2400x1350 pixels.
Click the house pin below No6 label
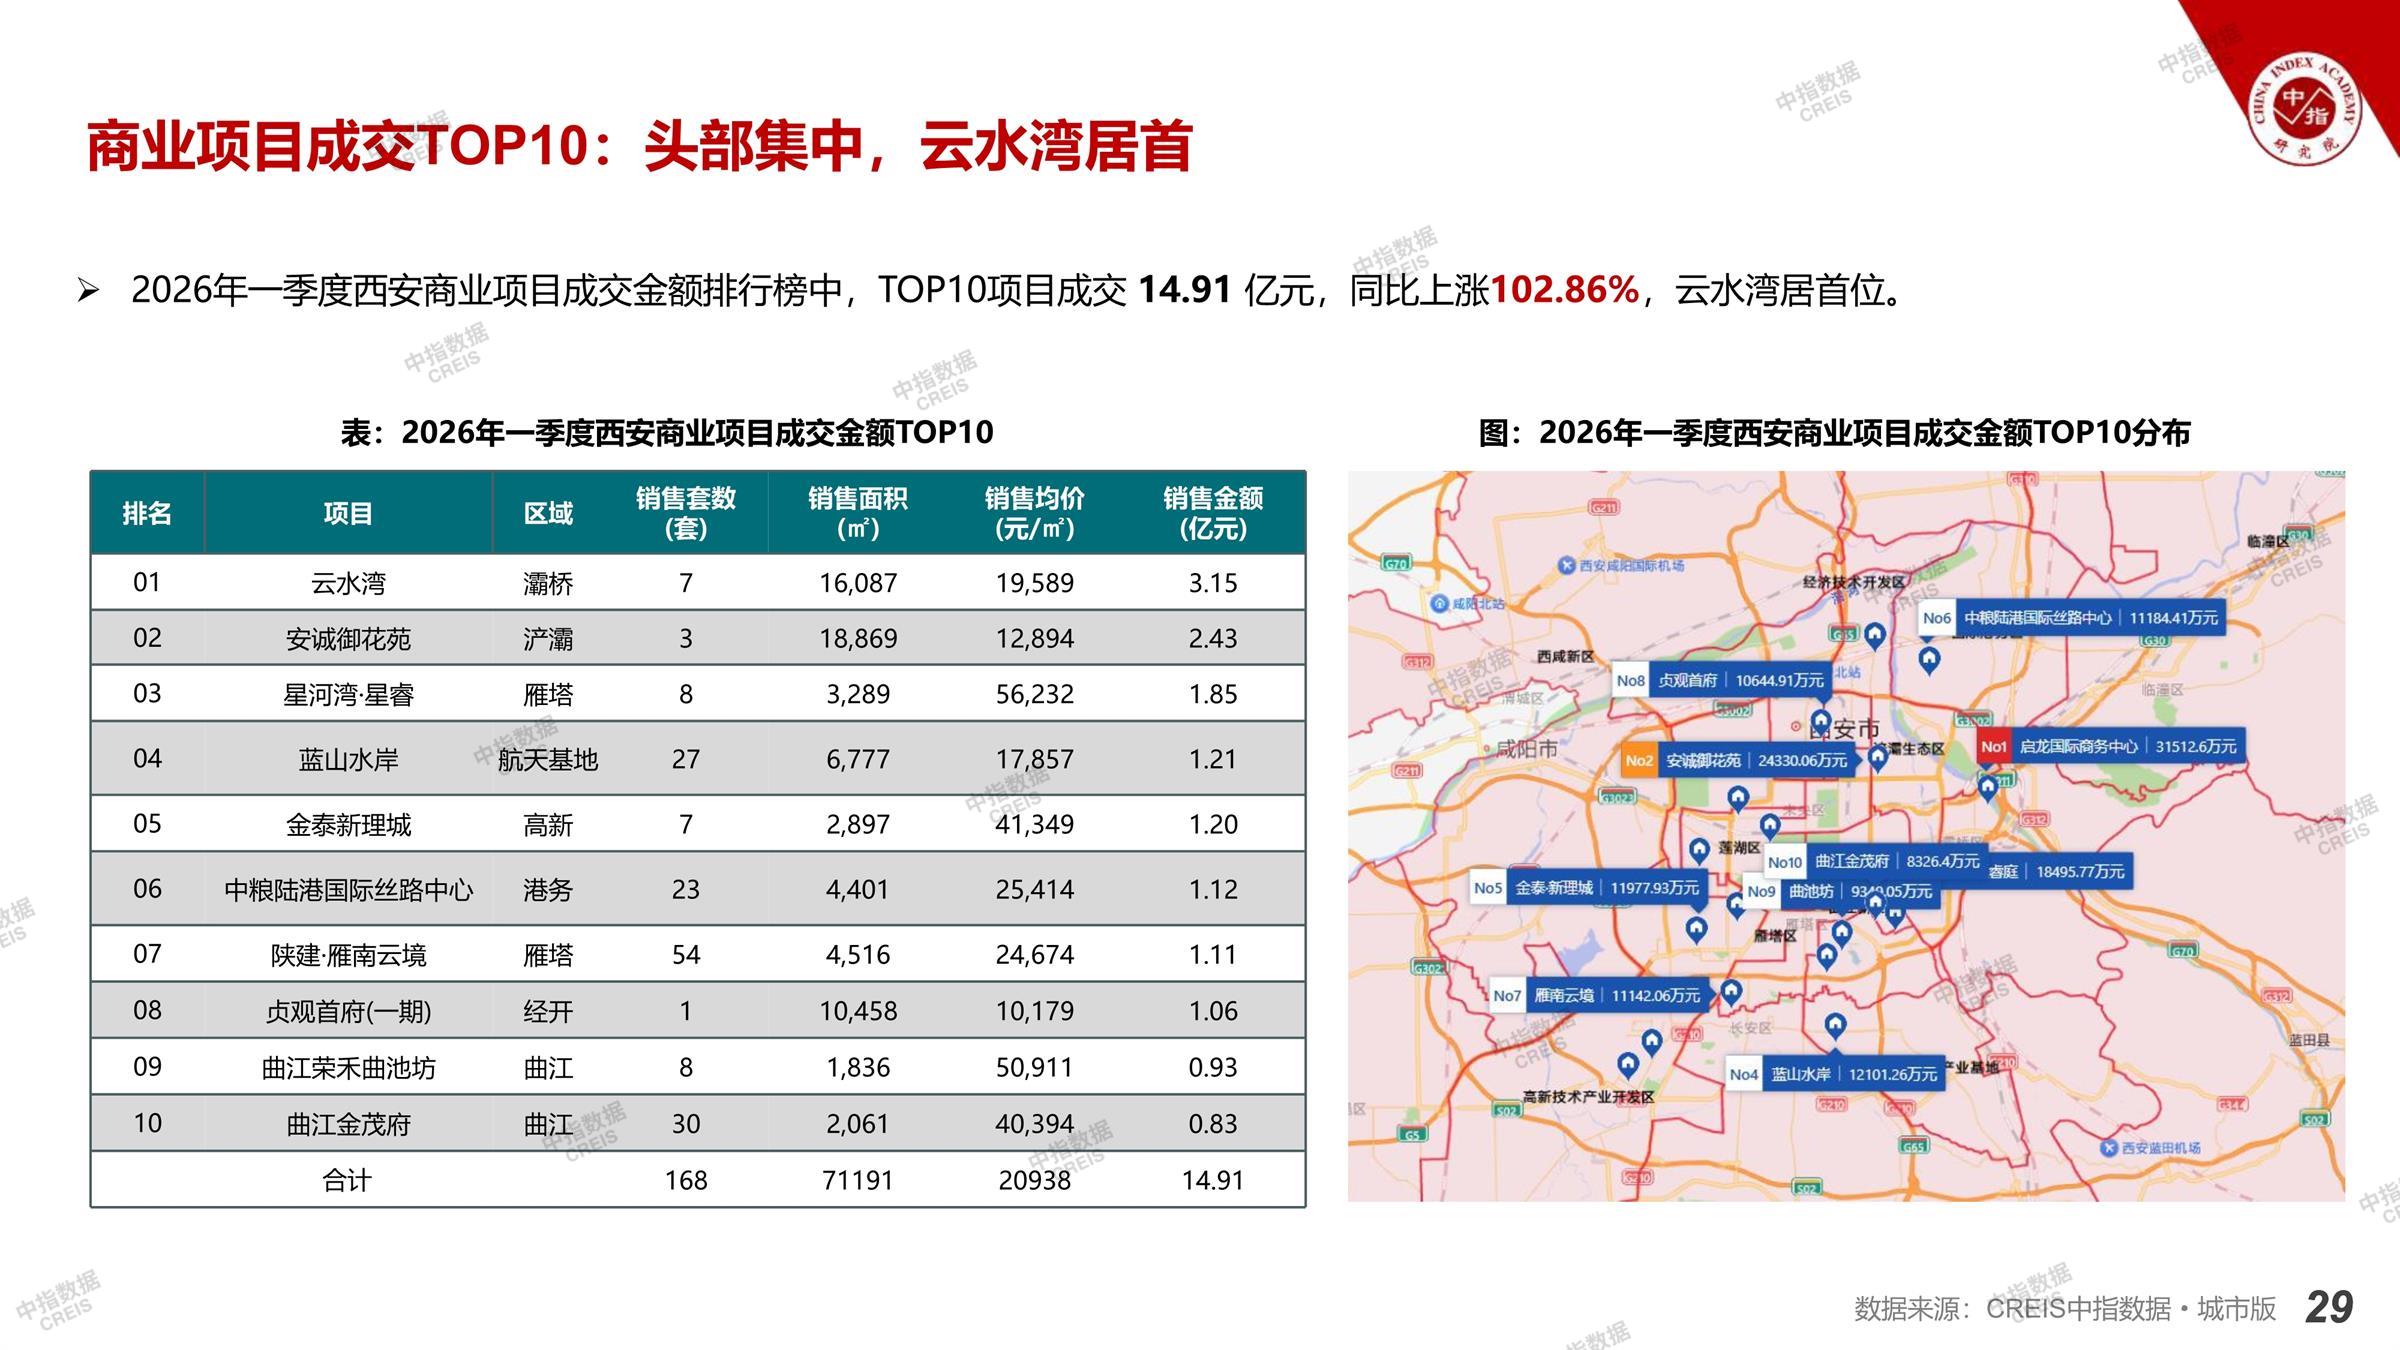(1929, 659)
